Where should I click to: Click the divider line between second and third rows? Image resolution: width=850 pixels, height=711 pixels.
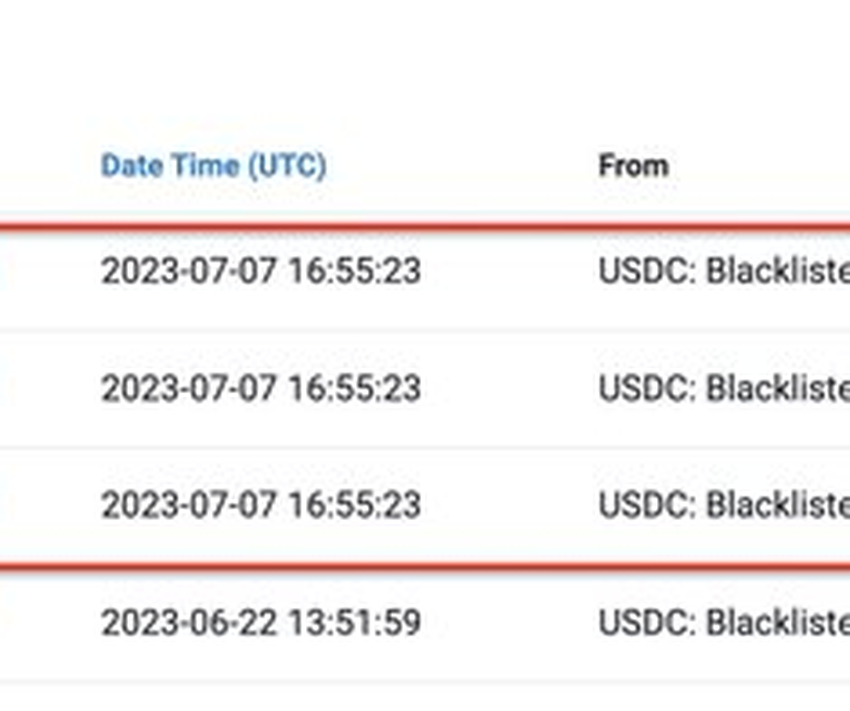pyautogui.click(x=425, y=448)
